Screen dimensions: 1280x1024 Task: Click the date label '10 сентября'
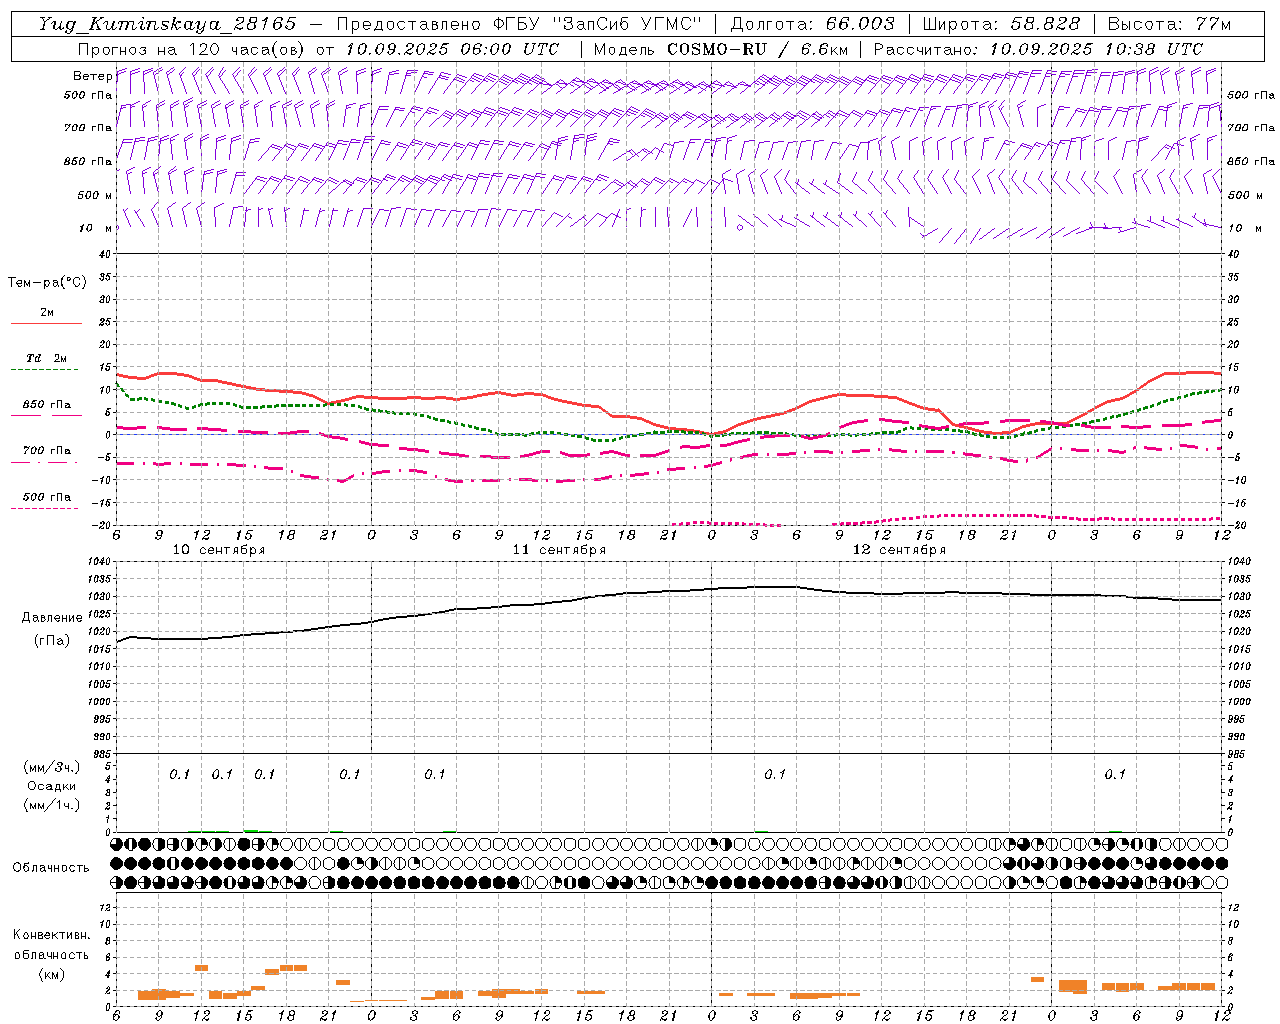pos(219,550)
